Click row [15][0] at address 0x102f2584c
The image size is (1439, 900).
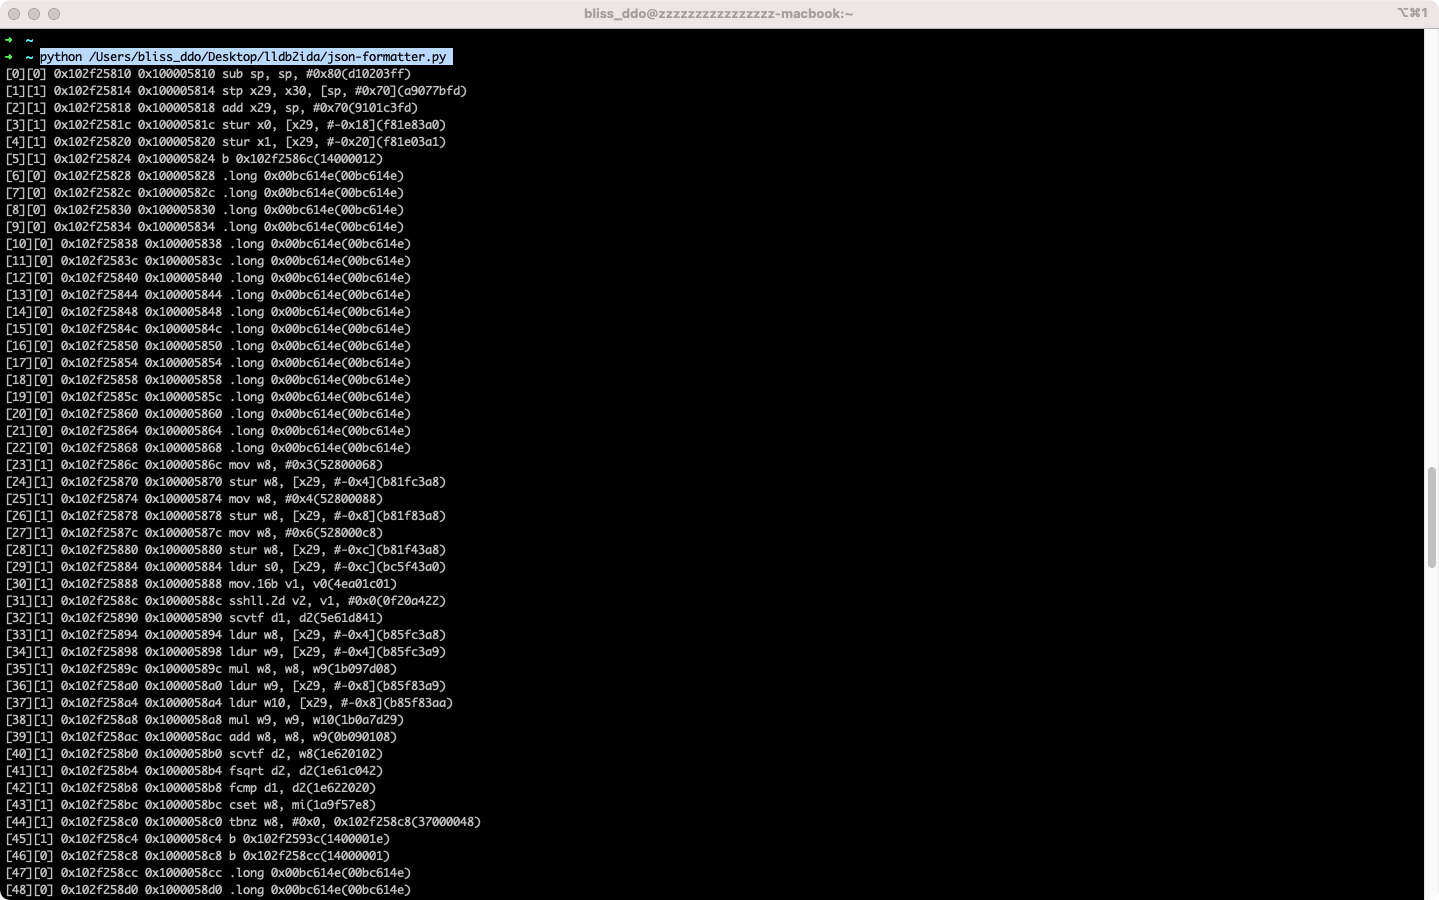coord(208,329)
